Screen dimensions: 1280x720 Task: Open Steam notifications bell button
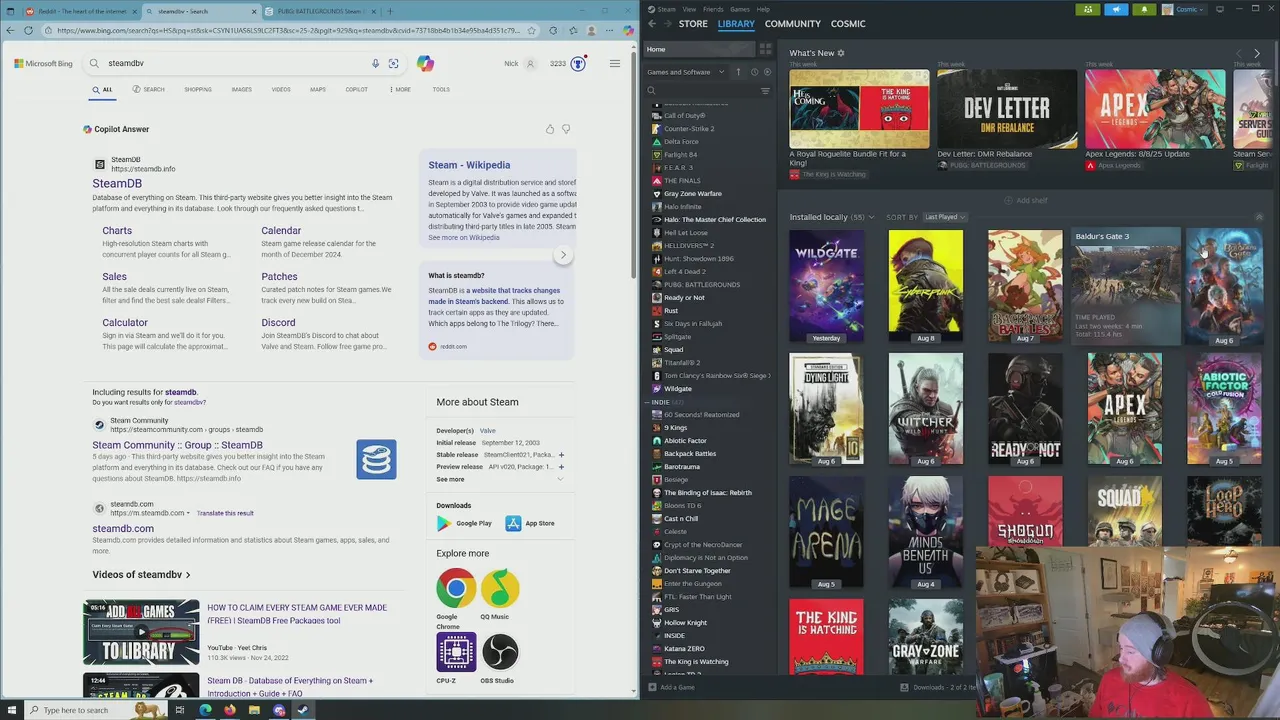1144,9
